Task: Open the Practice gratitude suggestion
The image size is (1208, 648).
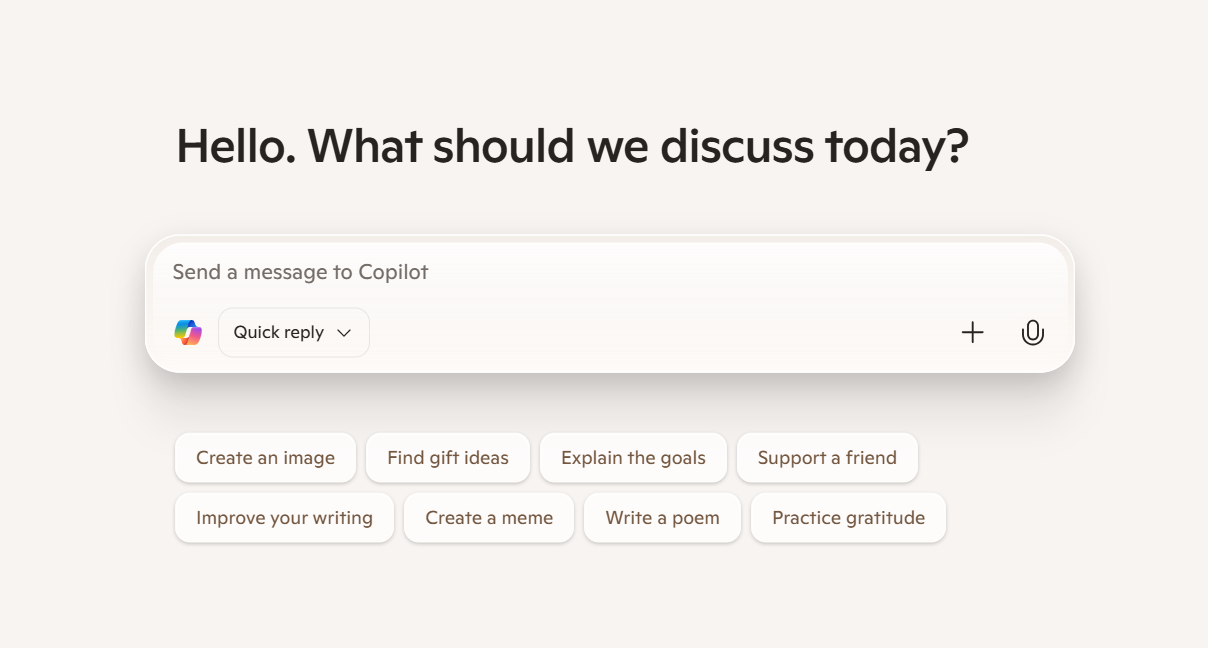Action: tap(848, 518)
